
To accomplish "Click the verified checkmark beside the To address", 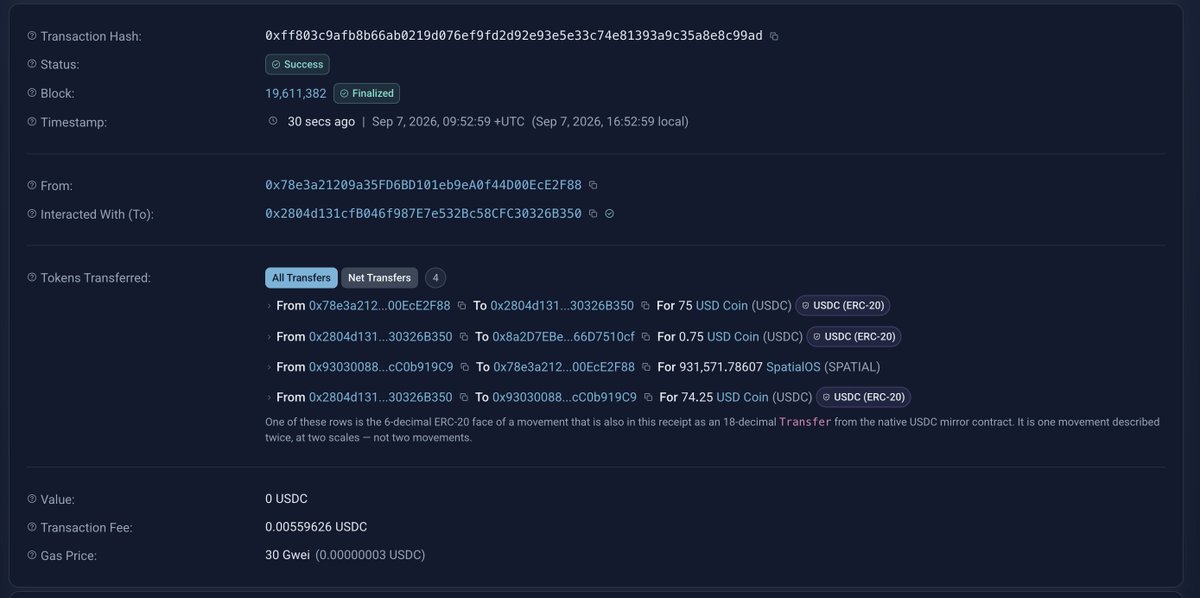I will tap(610, 213).
